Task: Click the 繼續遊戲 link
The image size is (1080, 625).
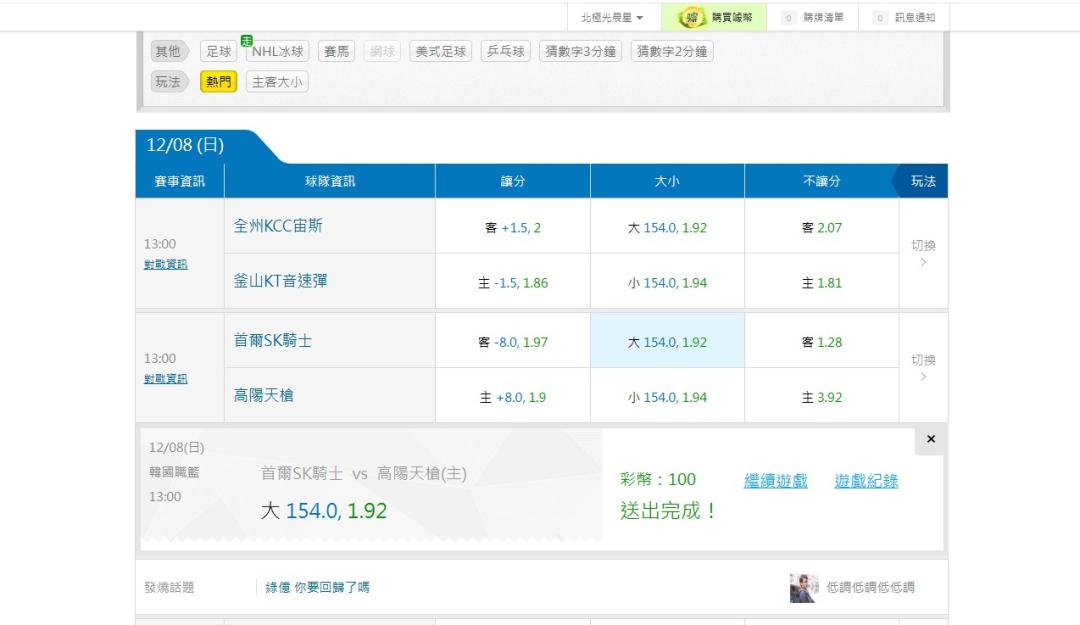Action: pyautogui.click(x=776, y=481)
